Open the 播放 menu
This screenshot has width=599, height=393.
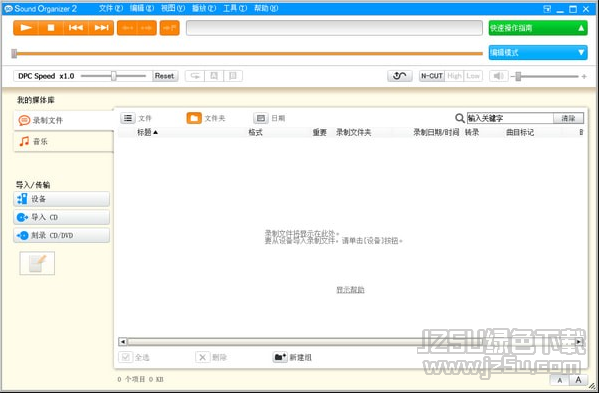pos(204,8)
